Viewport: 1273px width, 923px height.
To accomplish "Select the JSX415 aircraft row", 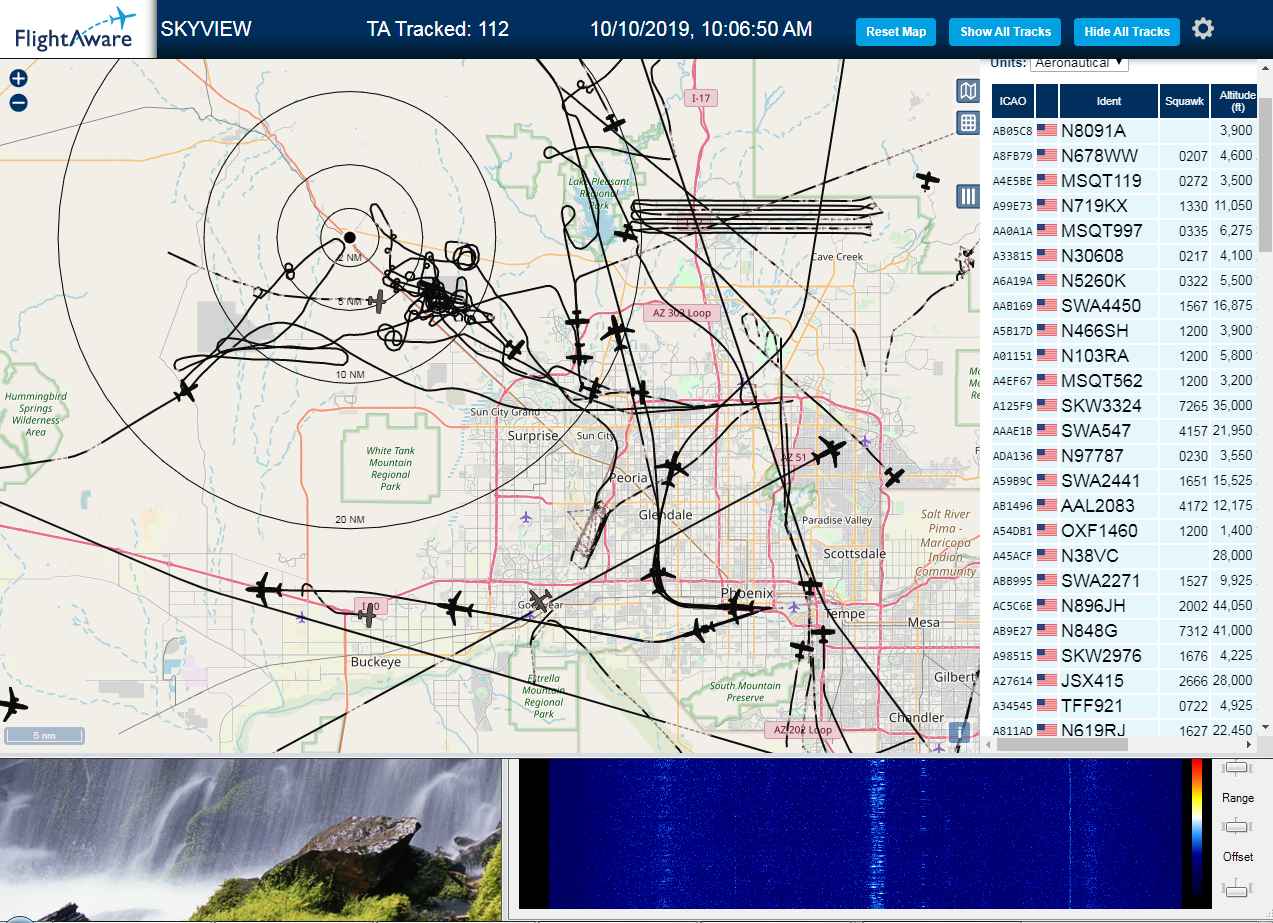I will pos(1125,680).
